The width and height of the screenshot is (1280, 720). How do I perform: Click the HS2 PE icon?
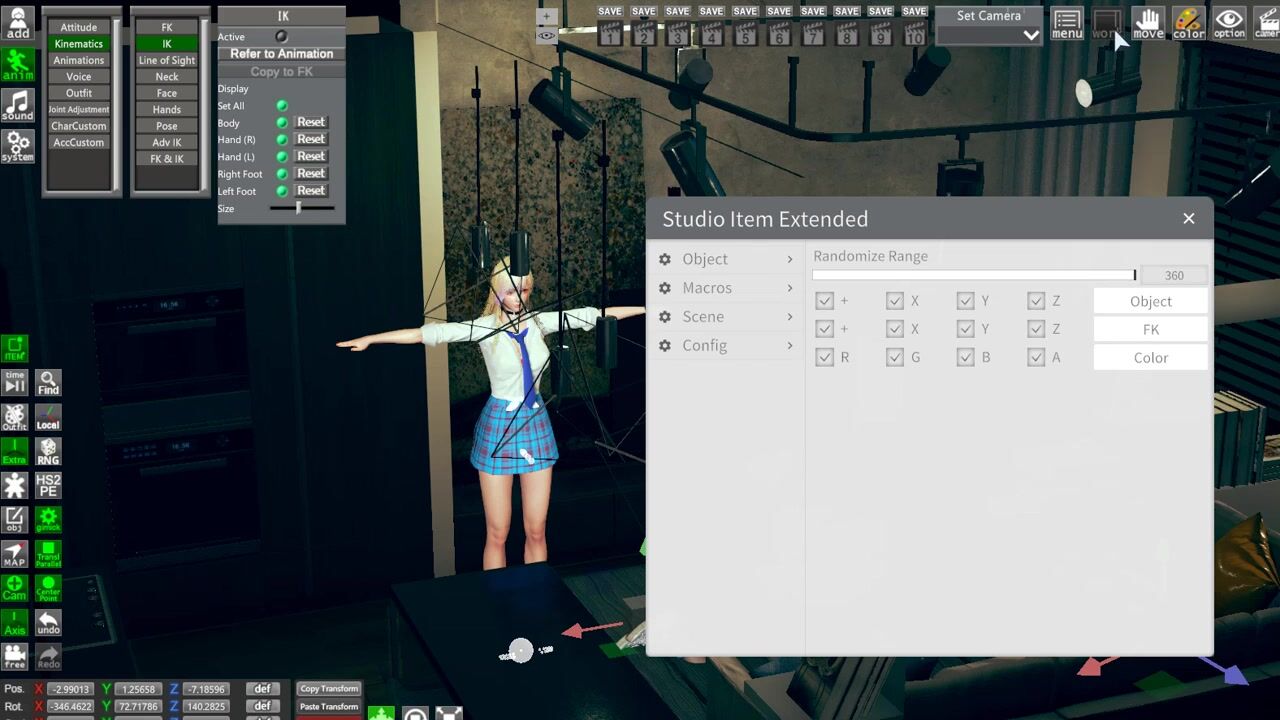48,486
